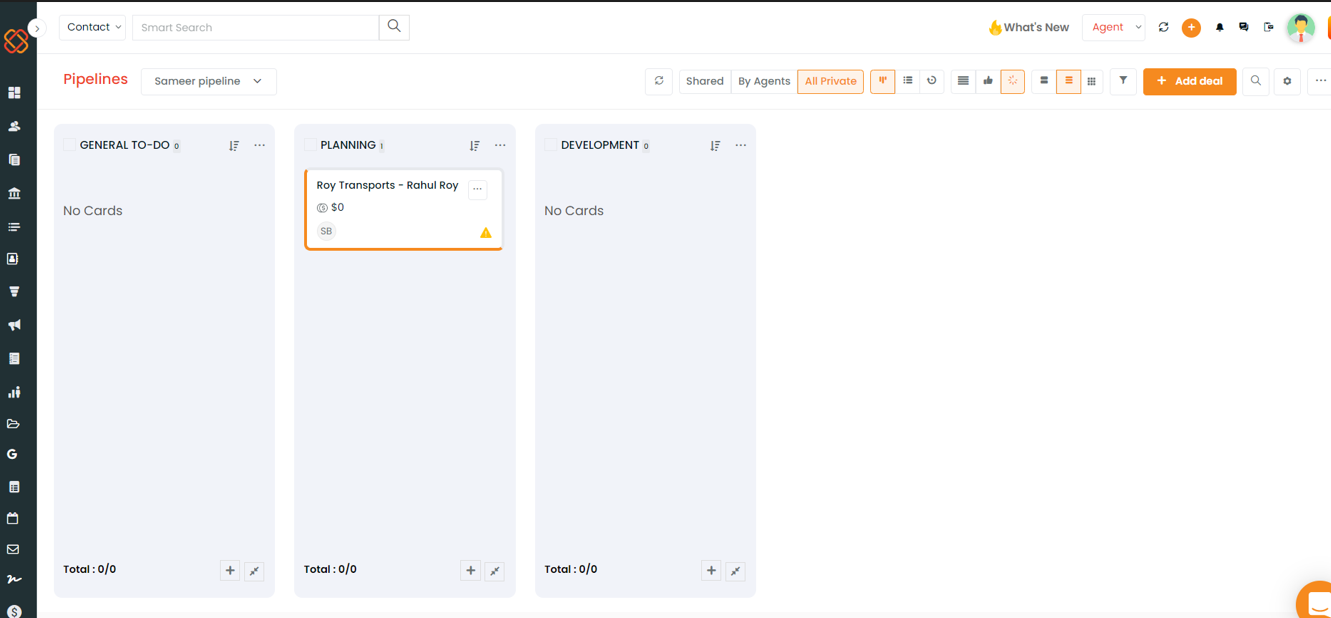Open the address book icon in sidebar
The width and height of the screenshot is (1331, 618).
[x=14, y=259]
